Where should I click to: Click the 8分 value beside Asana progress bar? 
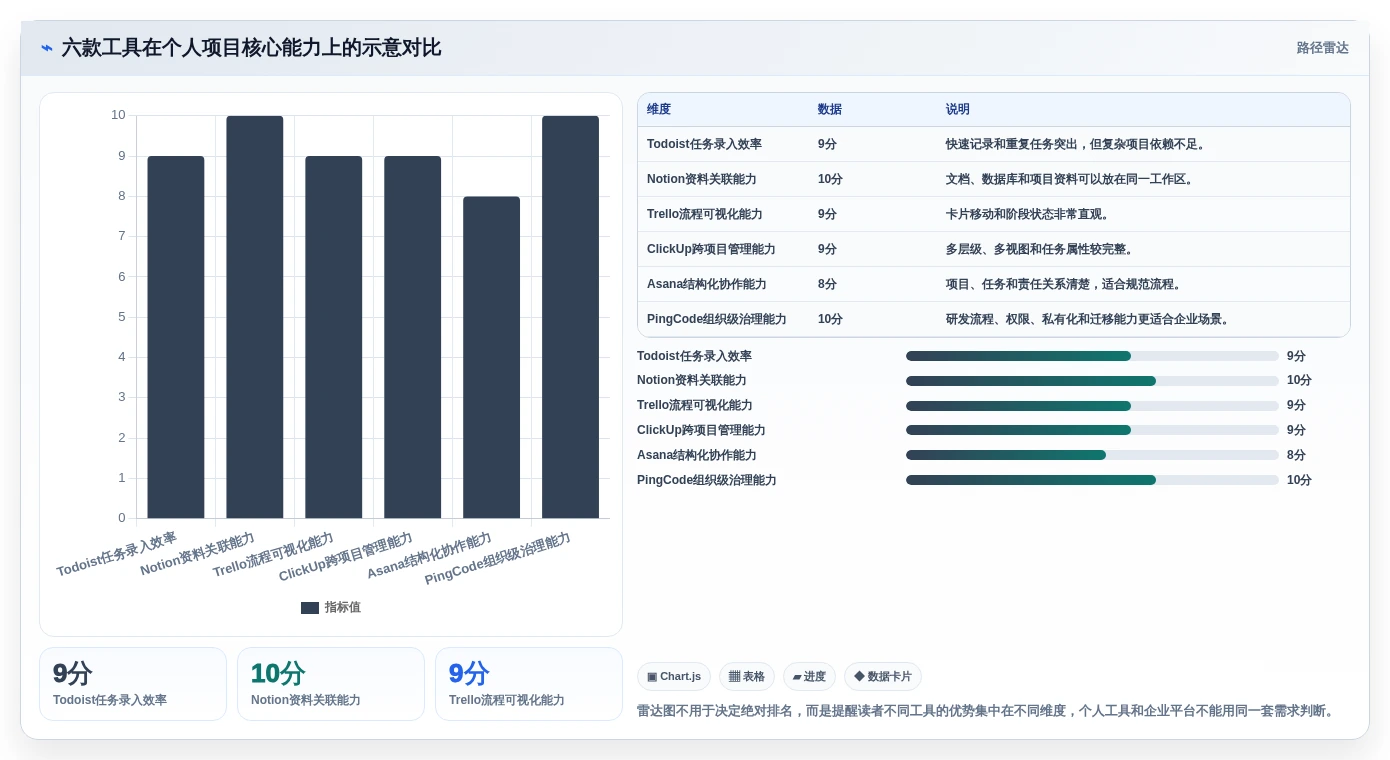1296,455
